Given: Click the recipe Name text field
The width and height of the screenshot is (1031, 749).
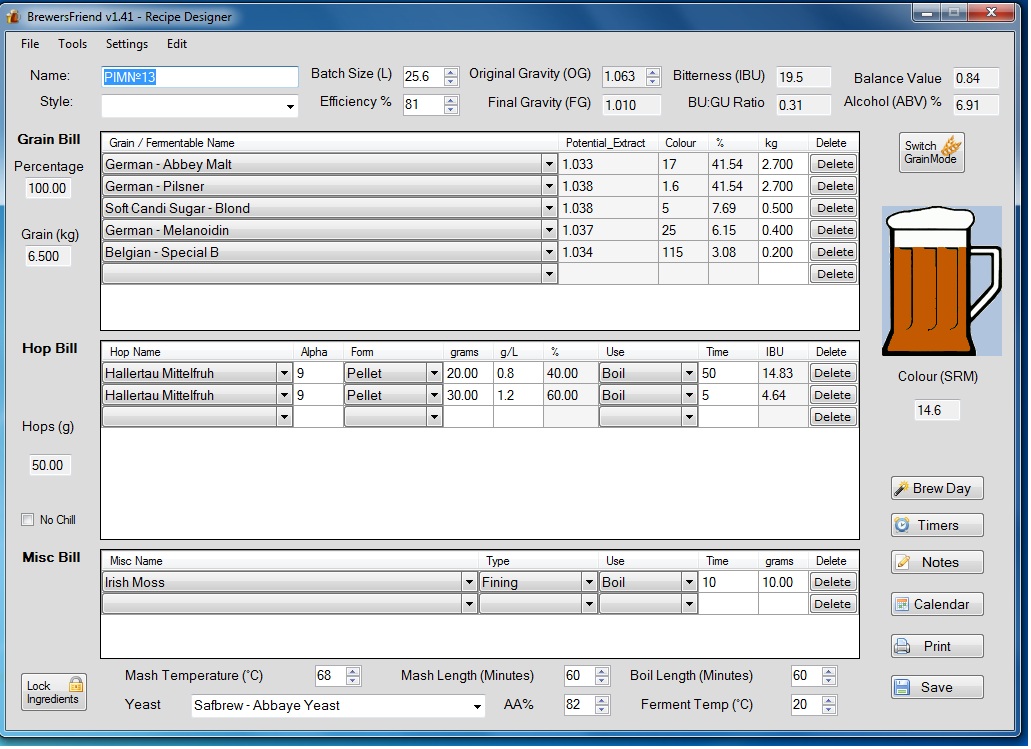Looking at the screenshot, I should pos(200,77).
